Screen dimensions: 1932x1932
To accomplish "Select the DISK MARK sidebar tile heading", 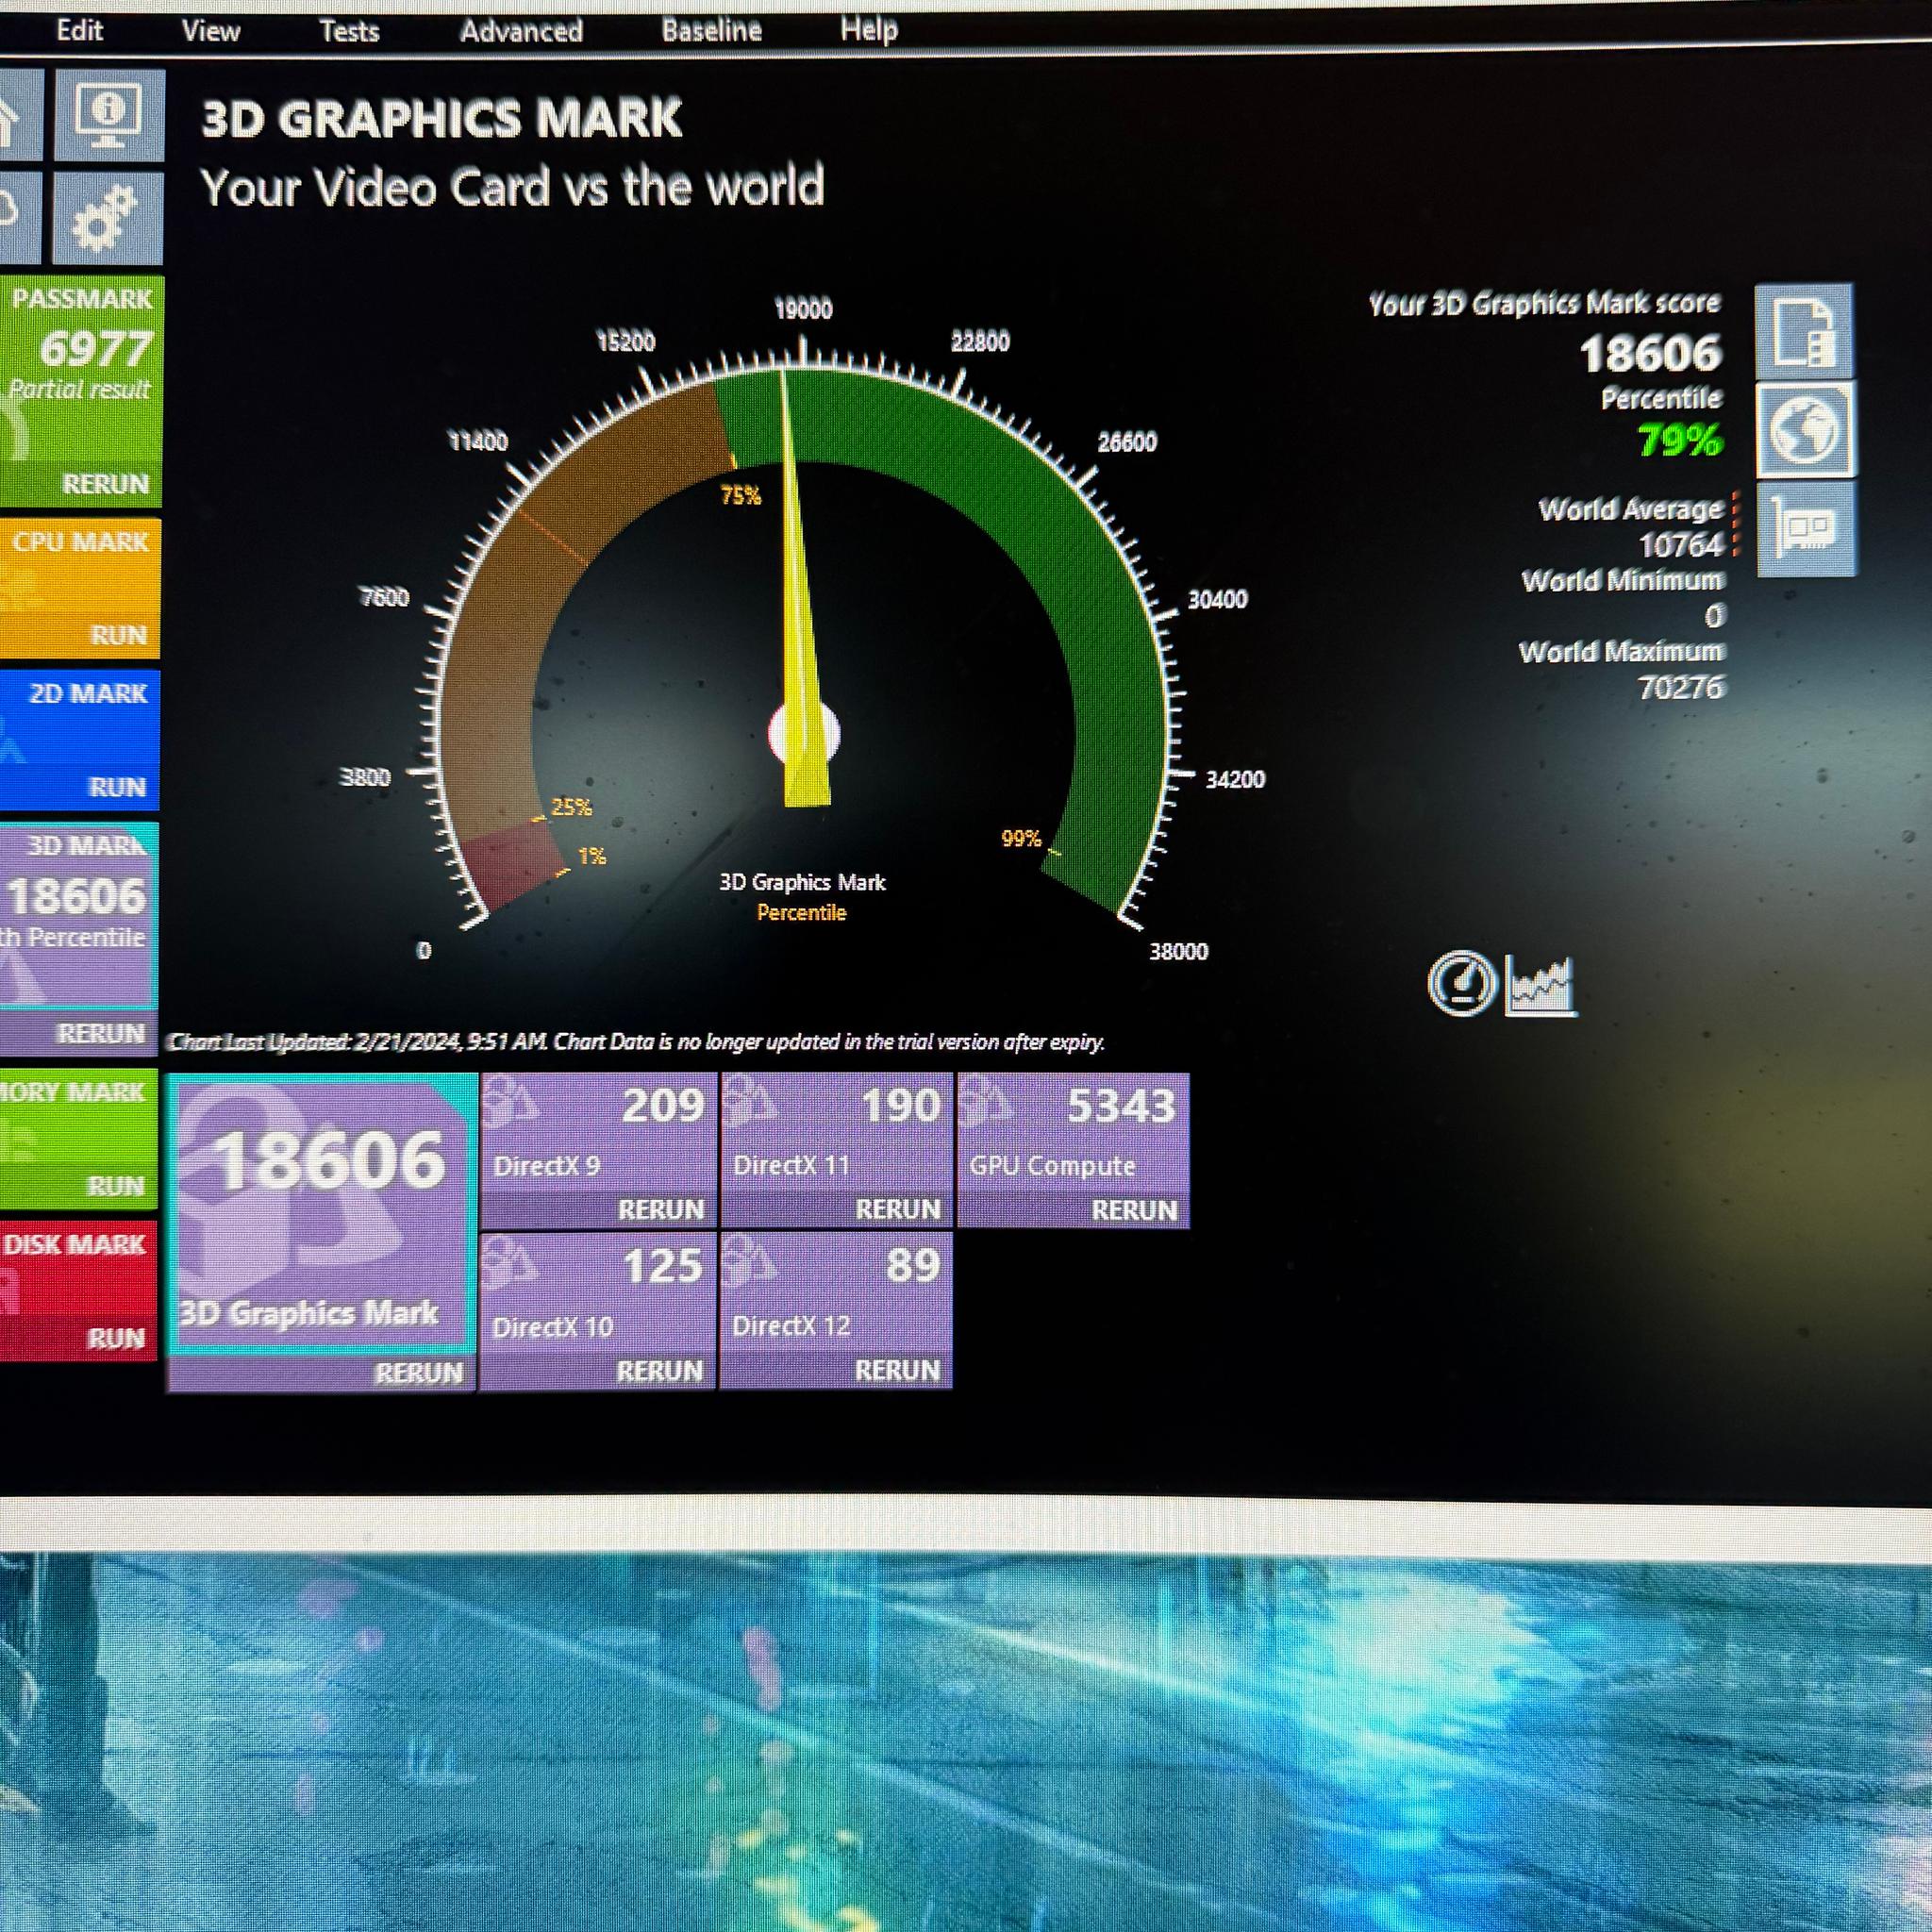I will [75, 1245].
